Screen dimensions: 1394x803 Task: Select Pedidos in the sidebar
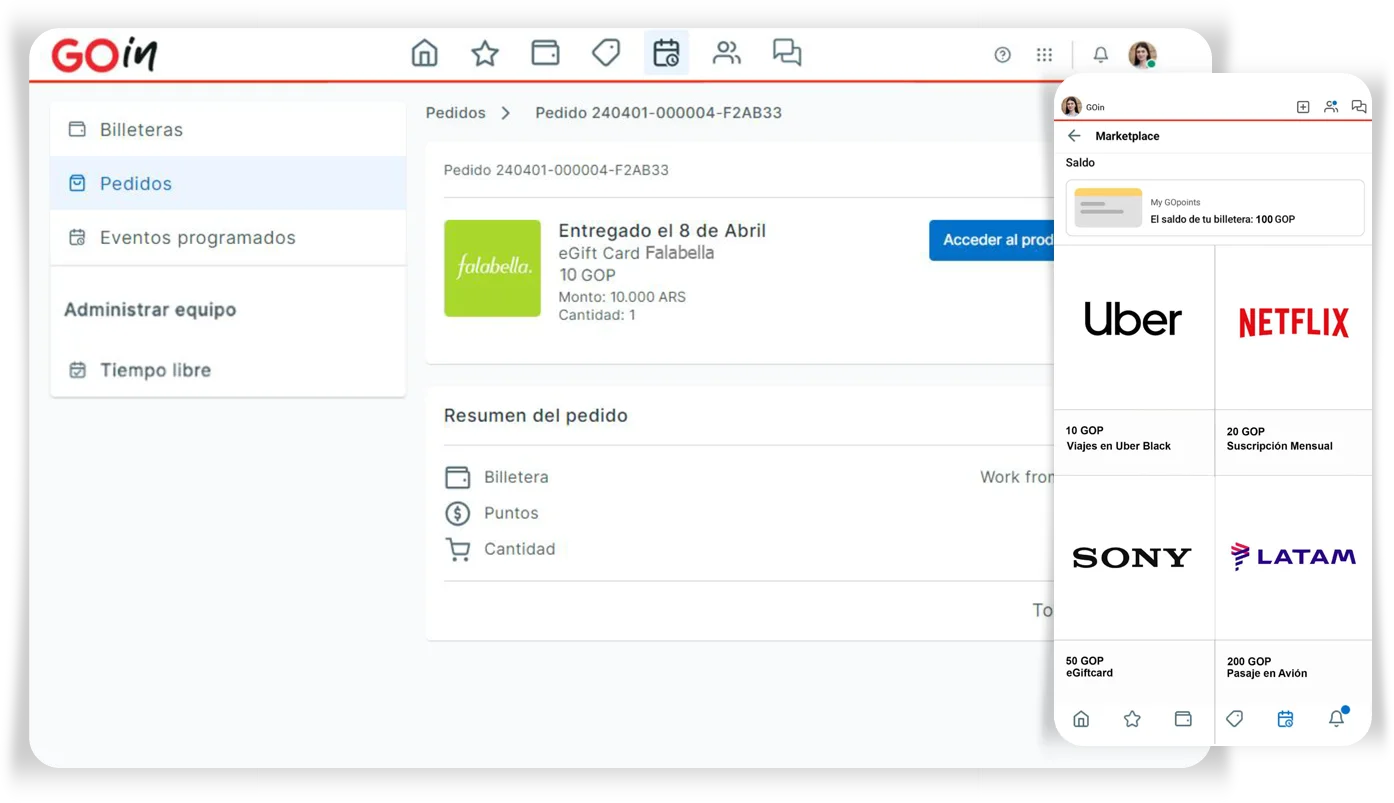[228, 183]
